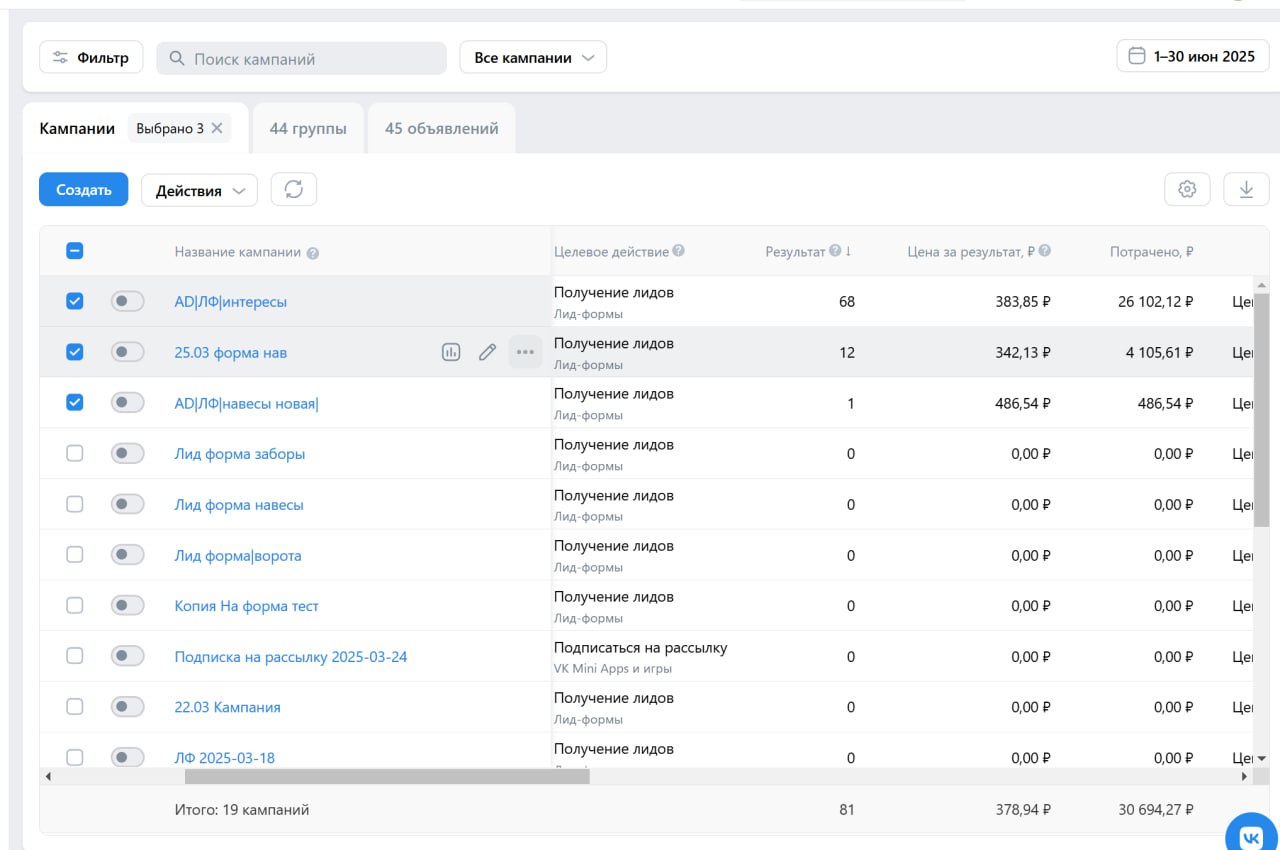The image size is (1280, 850).
Task: Toggle the select-all header checkbox
Action: [x=74, y=251]
